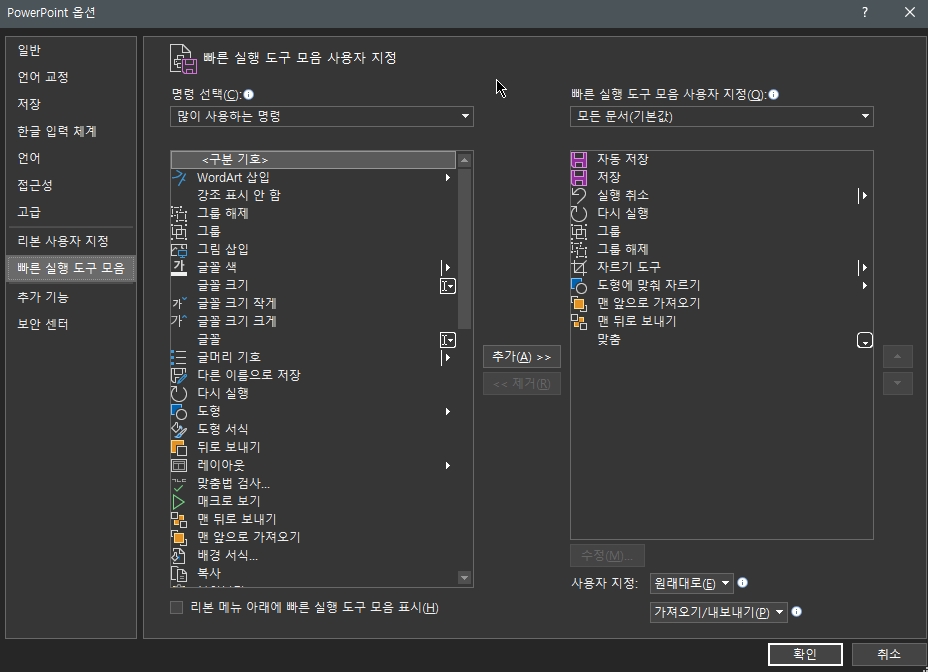Expand 레이아웃 submenu arrow
This screenshot has height=672, width=928.
[448, 466]
